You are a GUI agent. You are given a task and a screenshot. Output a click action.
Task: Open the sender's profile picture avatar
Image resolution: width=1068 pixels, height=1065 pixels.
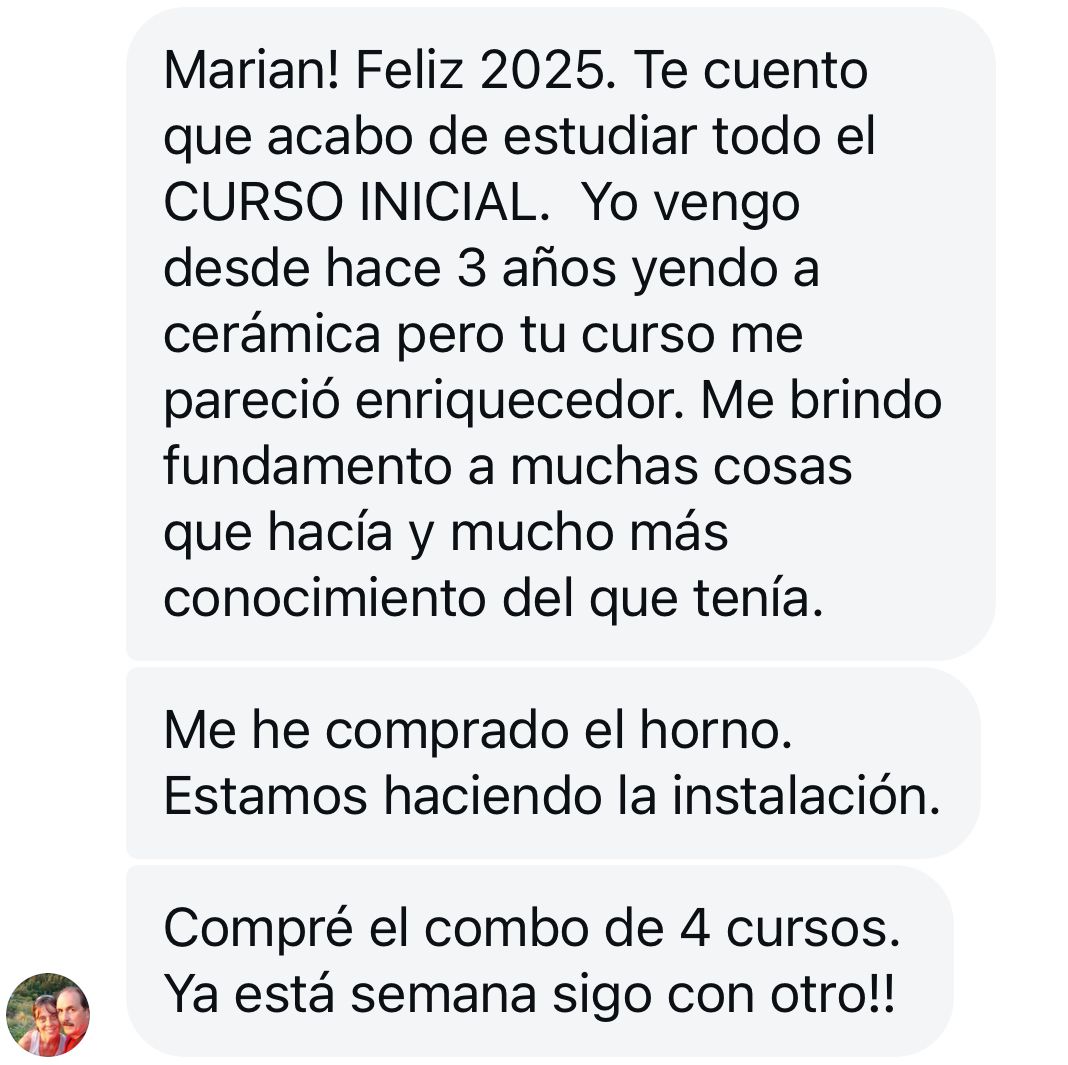coord(48,1014)
